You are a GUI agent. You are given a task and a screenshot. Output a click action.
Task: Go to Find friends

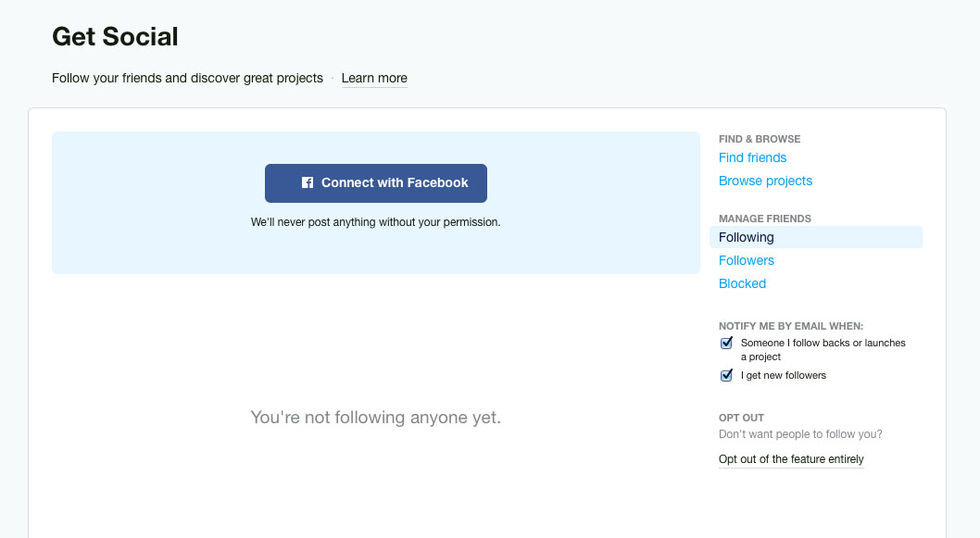point(752,158)
